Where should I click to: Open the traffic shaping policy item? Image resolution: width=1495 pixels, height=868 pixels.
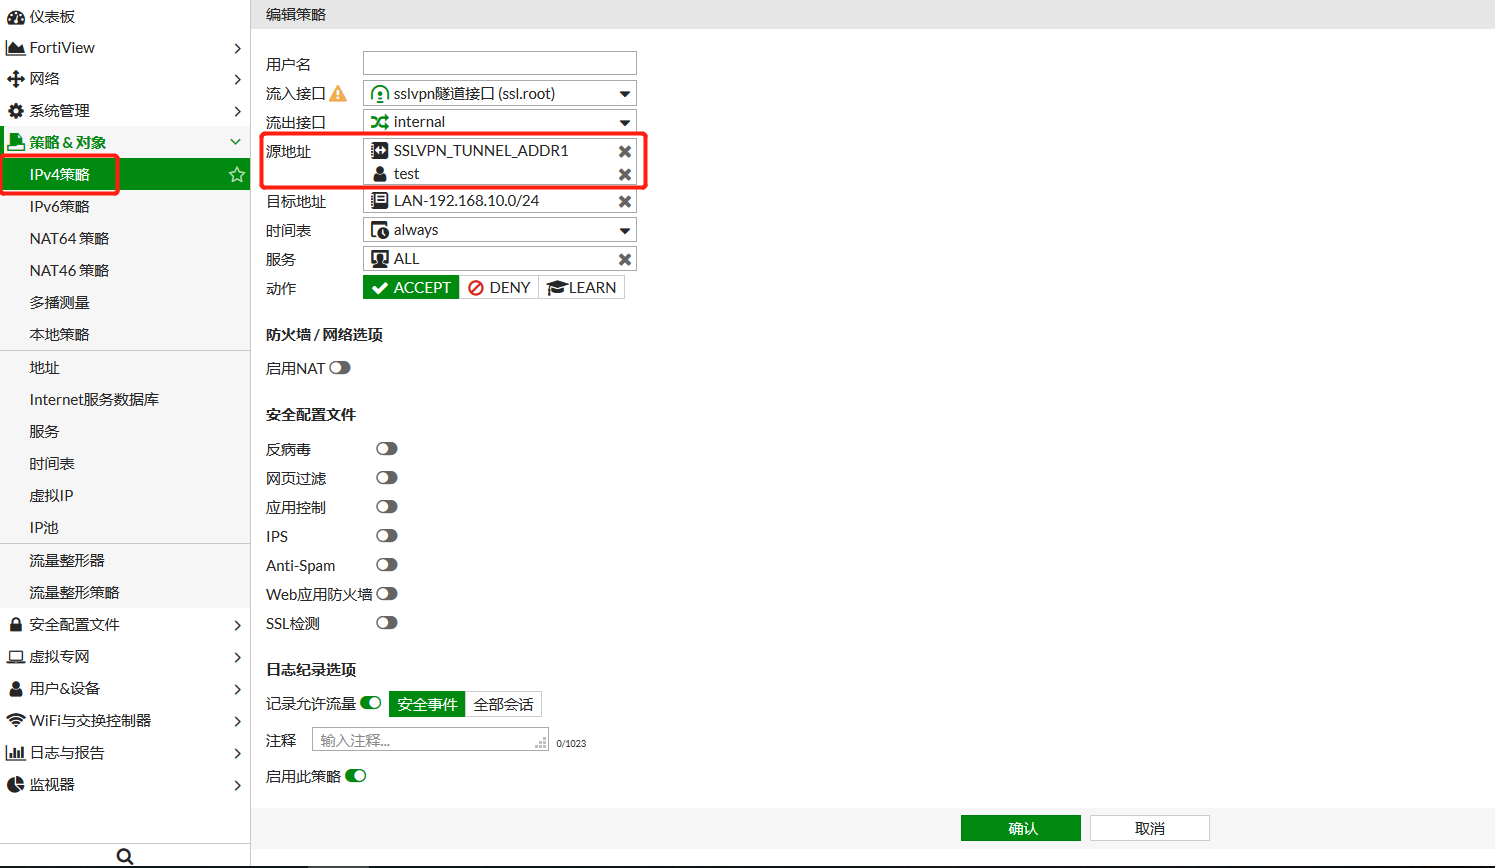[x=125, y=592]
